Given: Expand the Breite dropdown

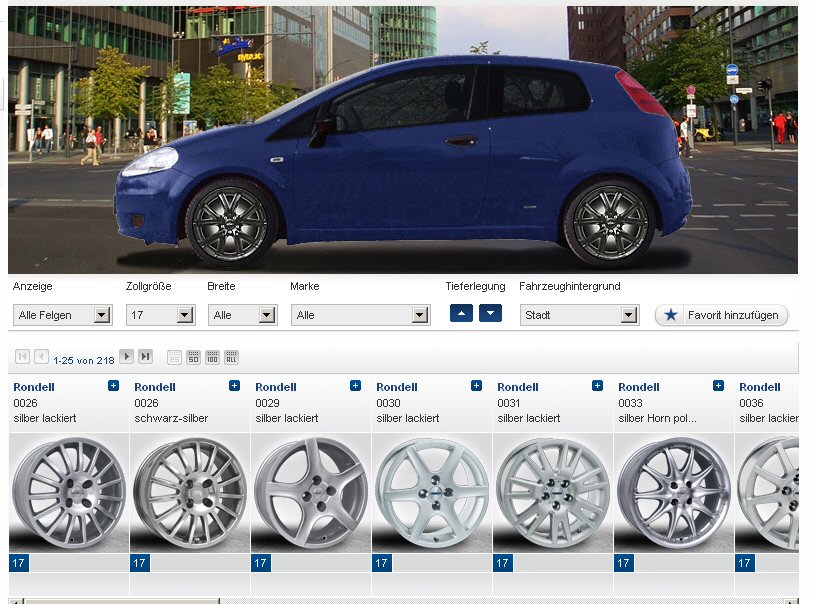Looking at the screenshot, I should click(243, 315).
